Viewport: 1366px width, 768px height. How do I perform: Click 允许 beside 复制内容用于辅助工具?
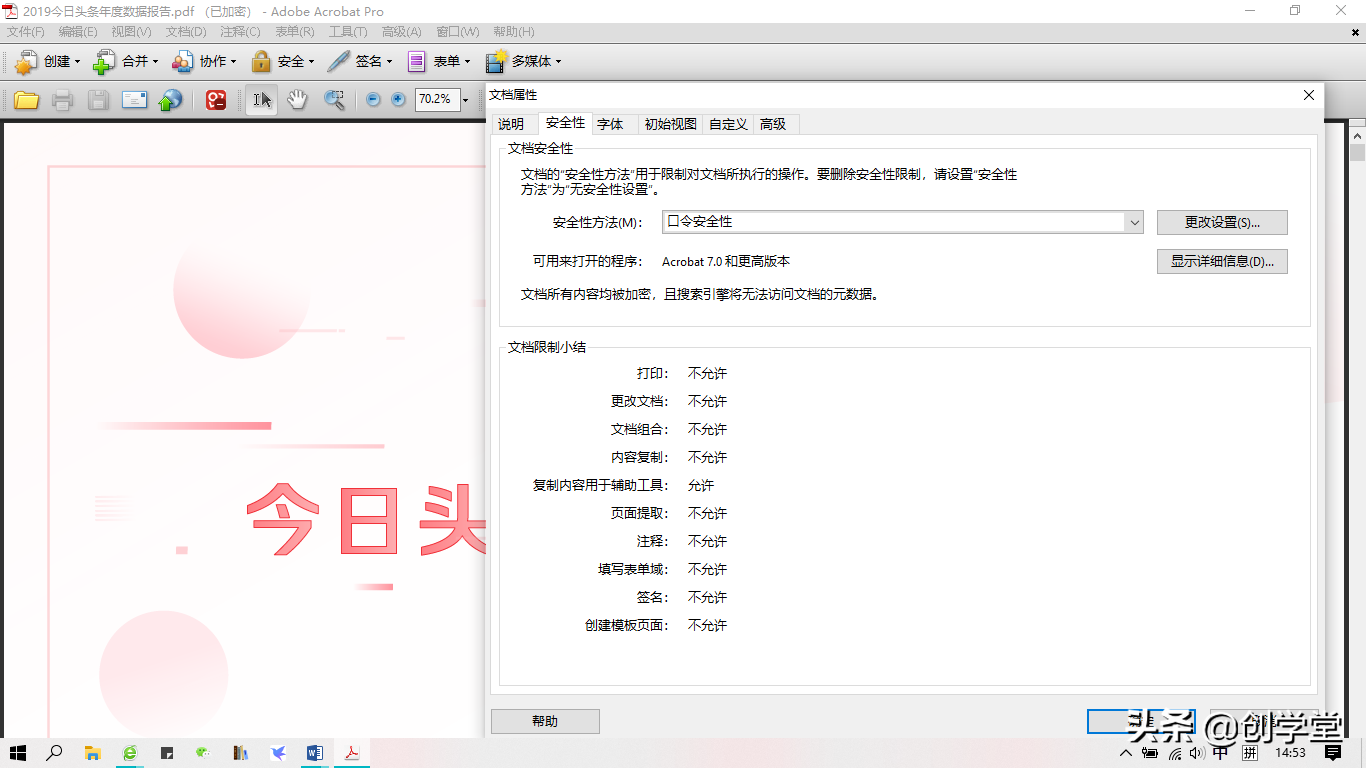pos(701,485)
